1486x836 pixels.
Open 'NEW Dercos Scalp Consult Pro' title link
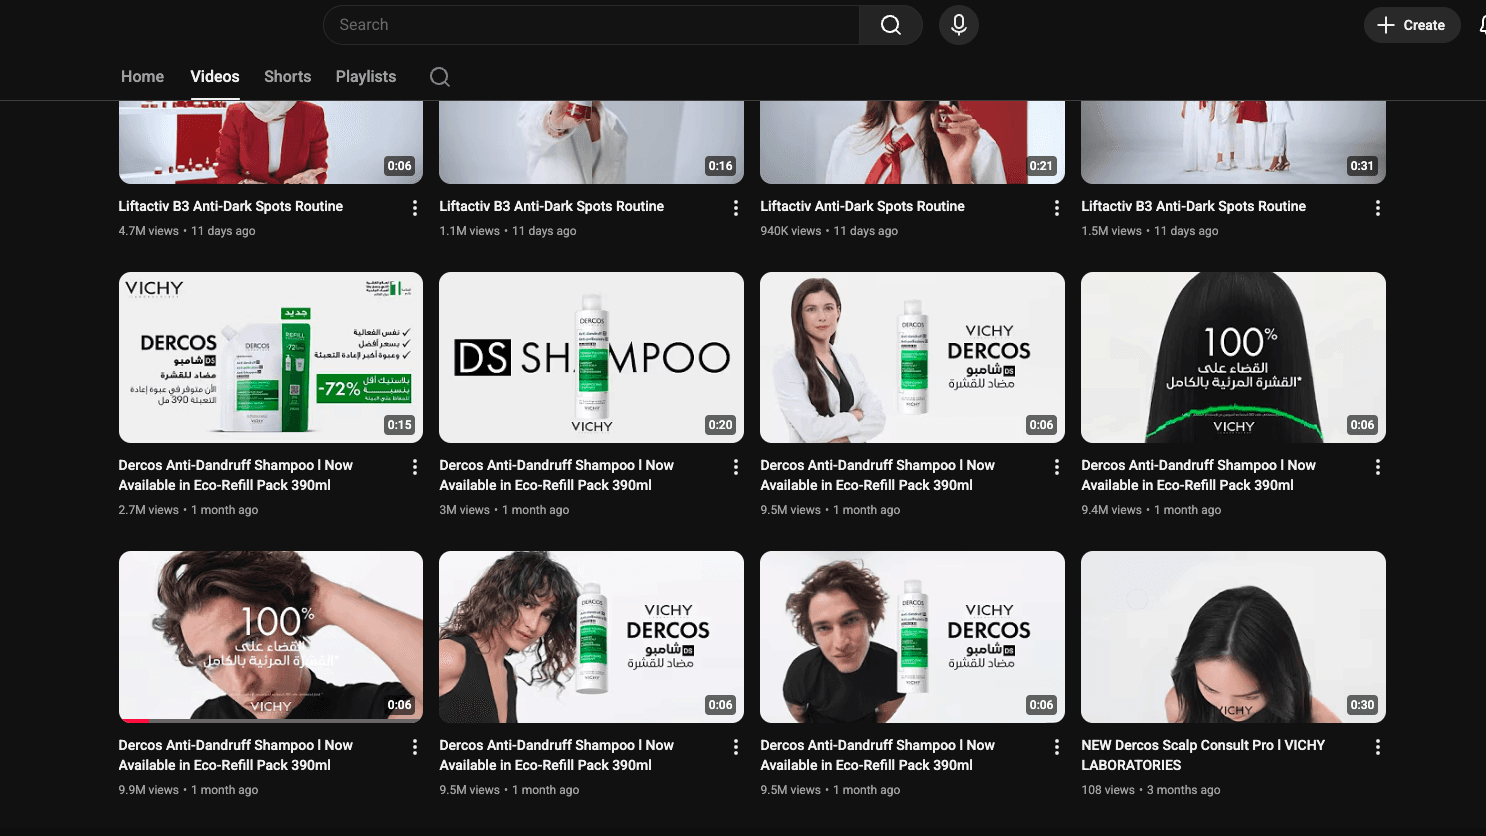(1203, 755)
